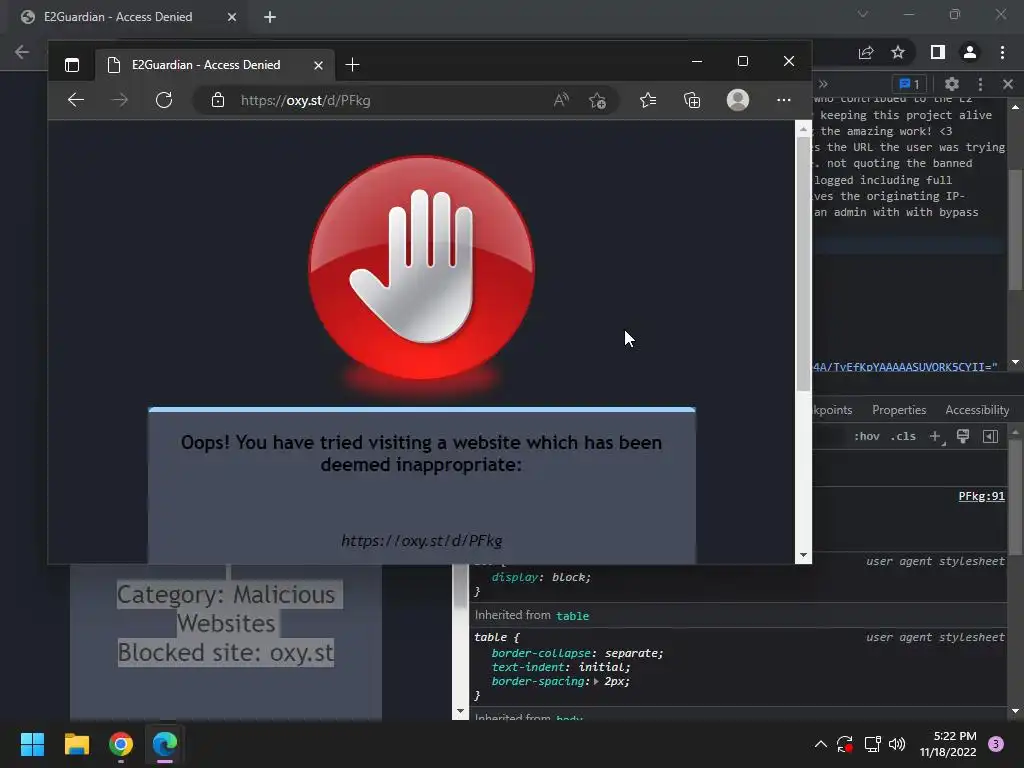The image size is (1024, 768).
Task: Click Edge page vertical scrollbar thumb
Action: (803, 263)
